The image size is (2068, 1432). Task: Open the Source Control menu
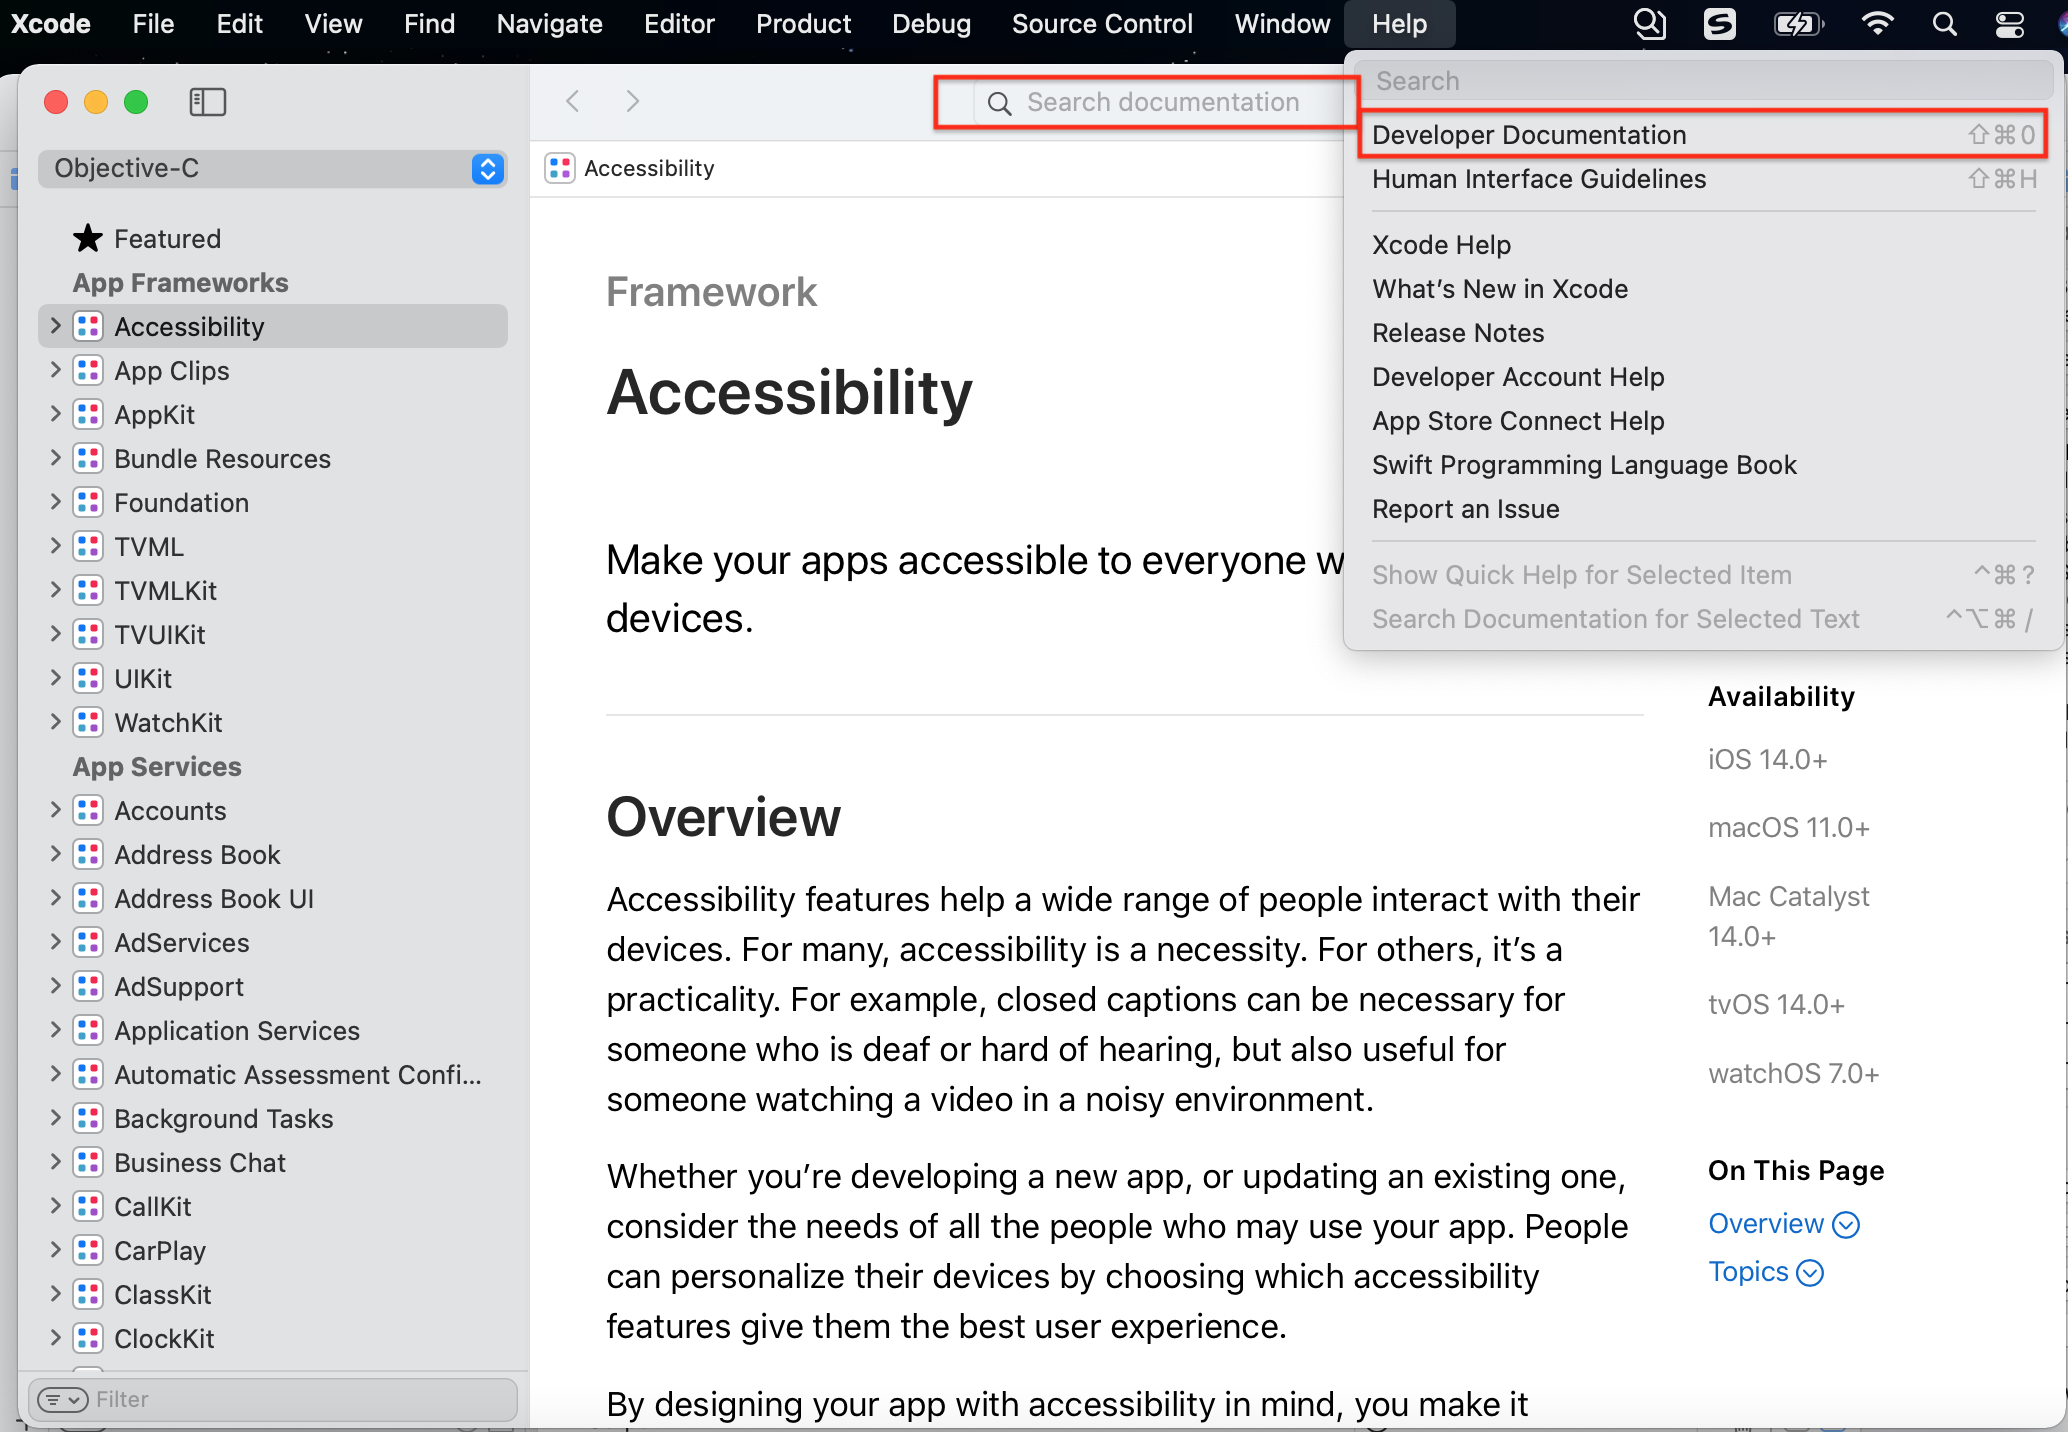(x=1102, y=24)
